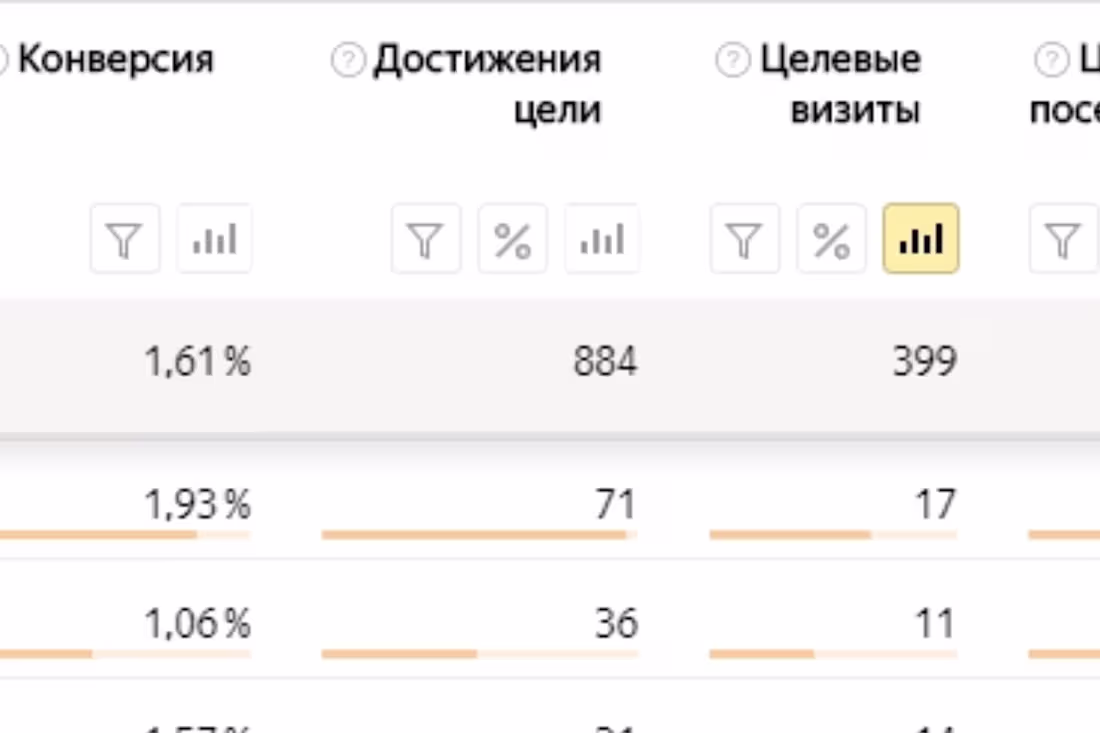Toggle percent view for Целевые визиты
The height and width of the screenshot is (733, 1100).
pos(831,239)
